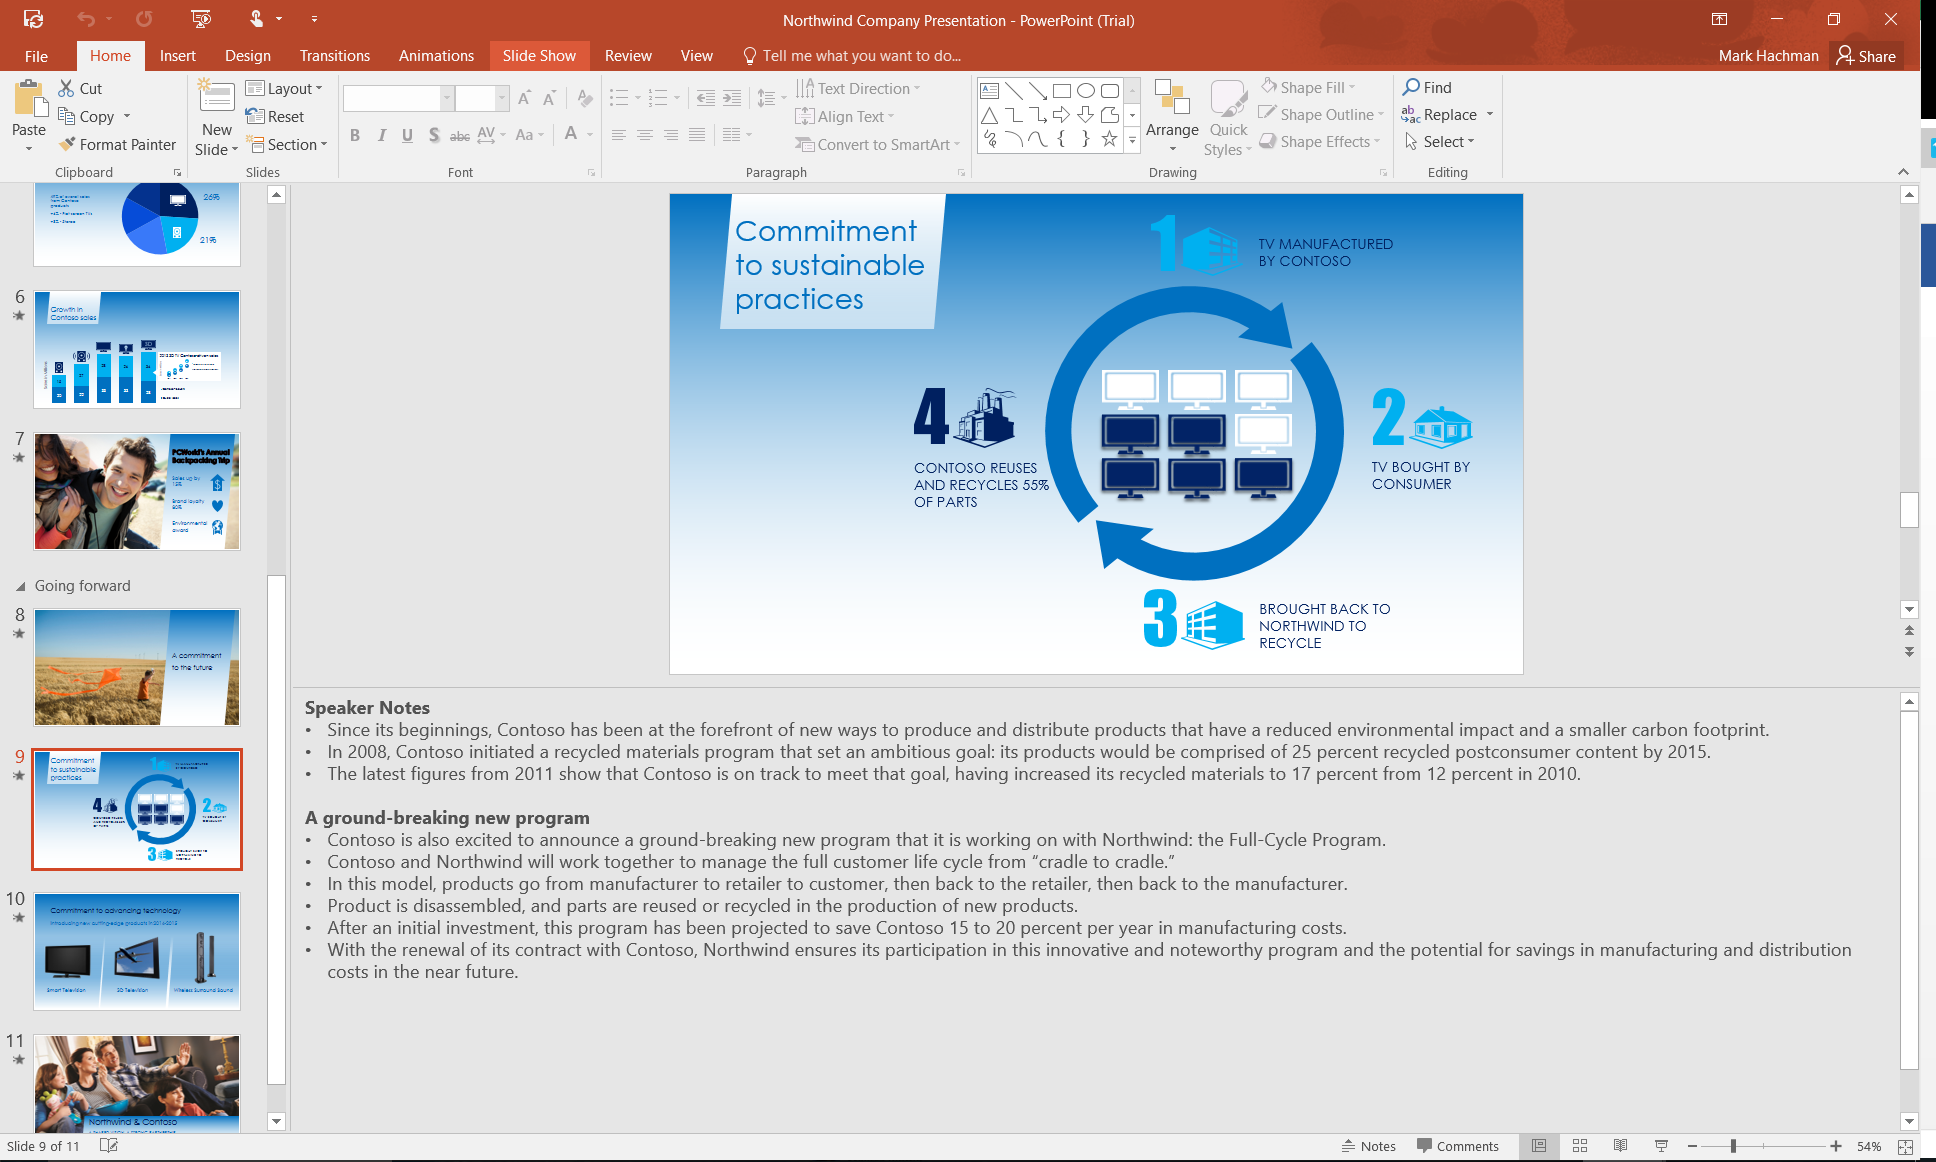
Task: Toggle Italic formatting
Action: click(x=381, y=135)
